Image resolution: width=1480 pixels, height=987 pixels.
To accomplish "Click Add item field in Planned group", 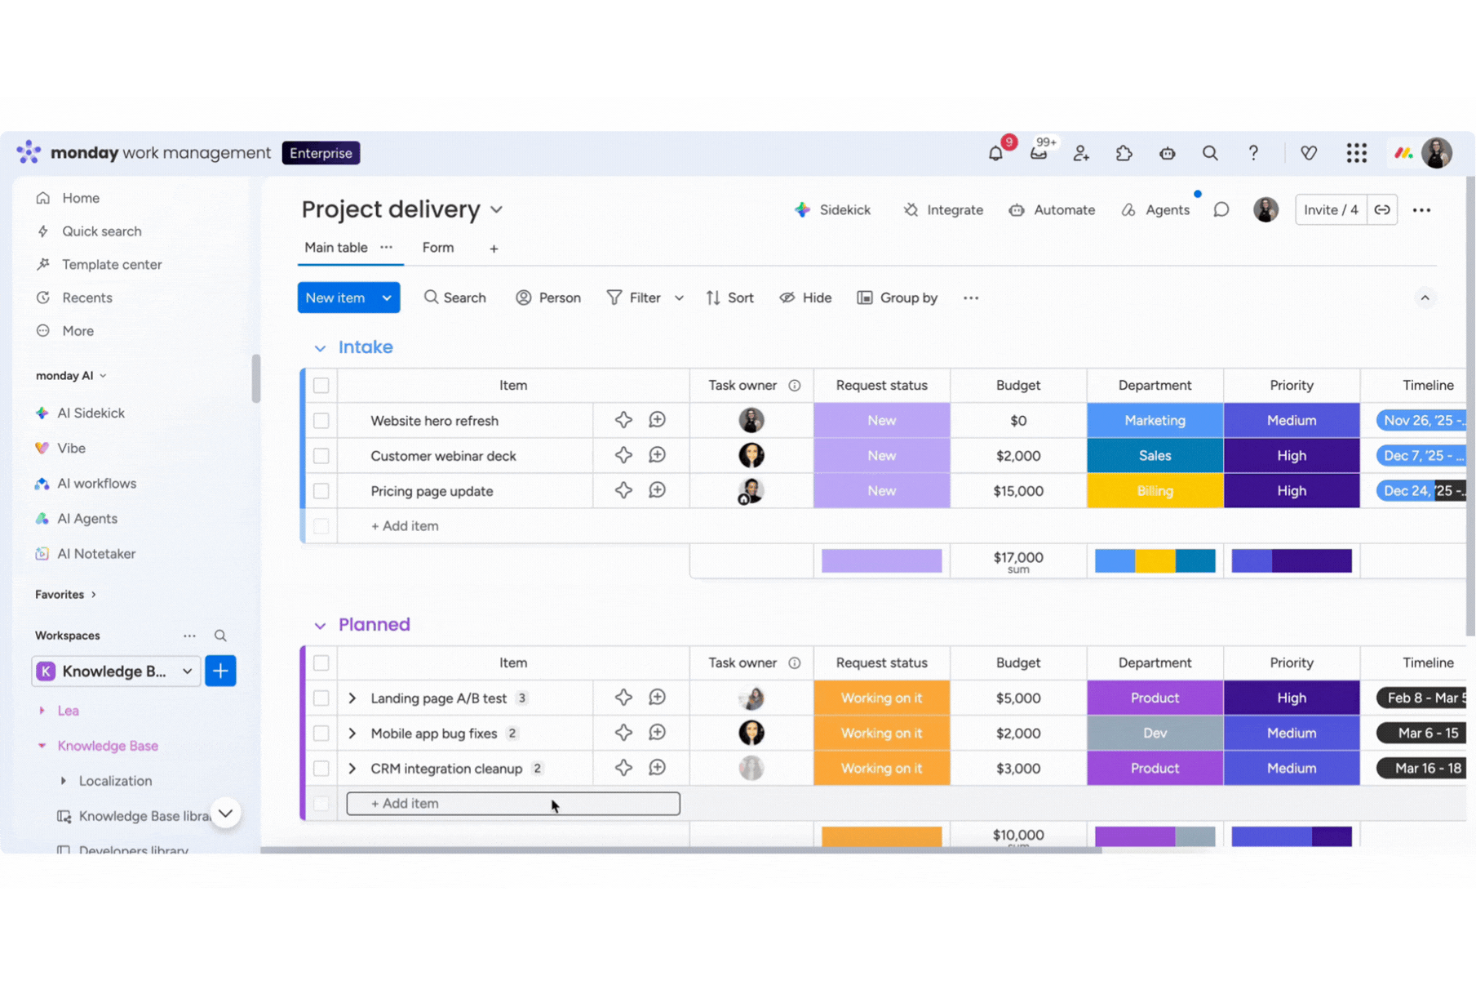I will click(x=513, y=803).
